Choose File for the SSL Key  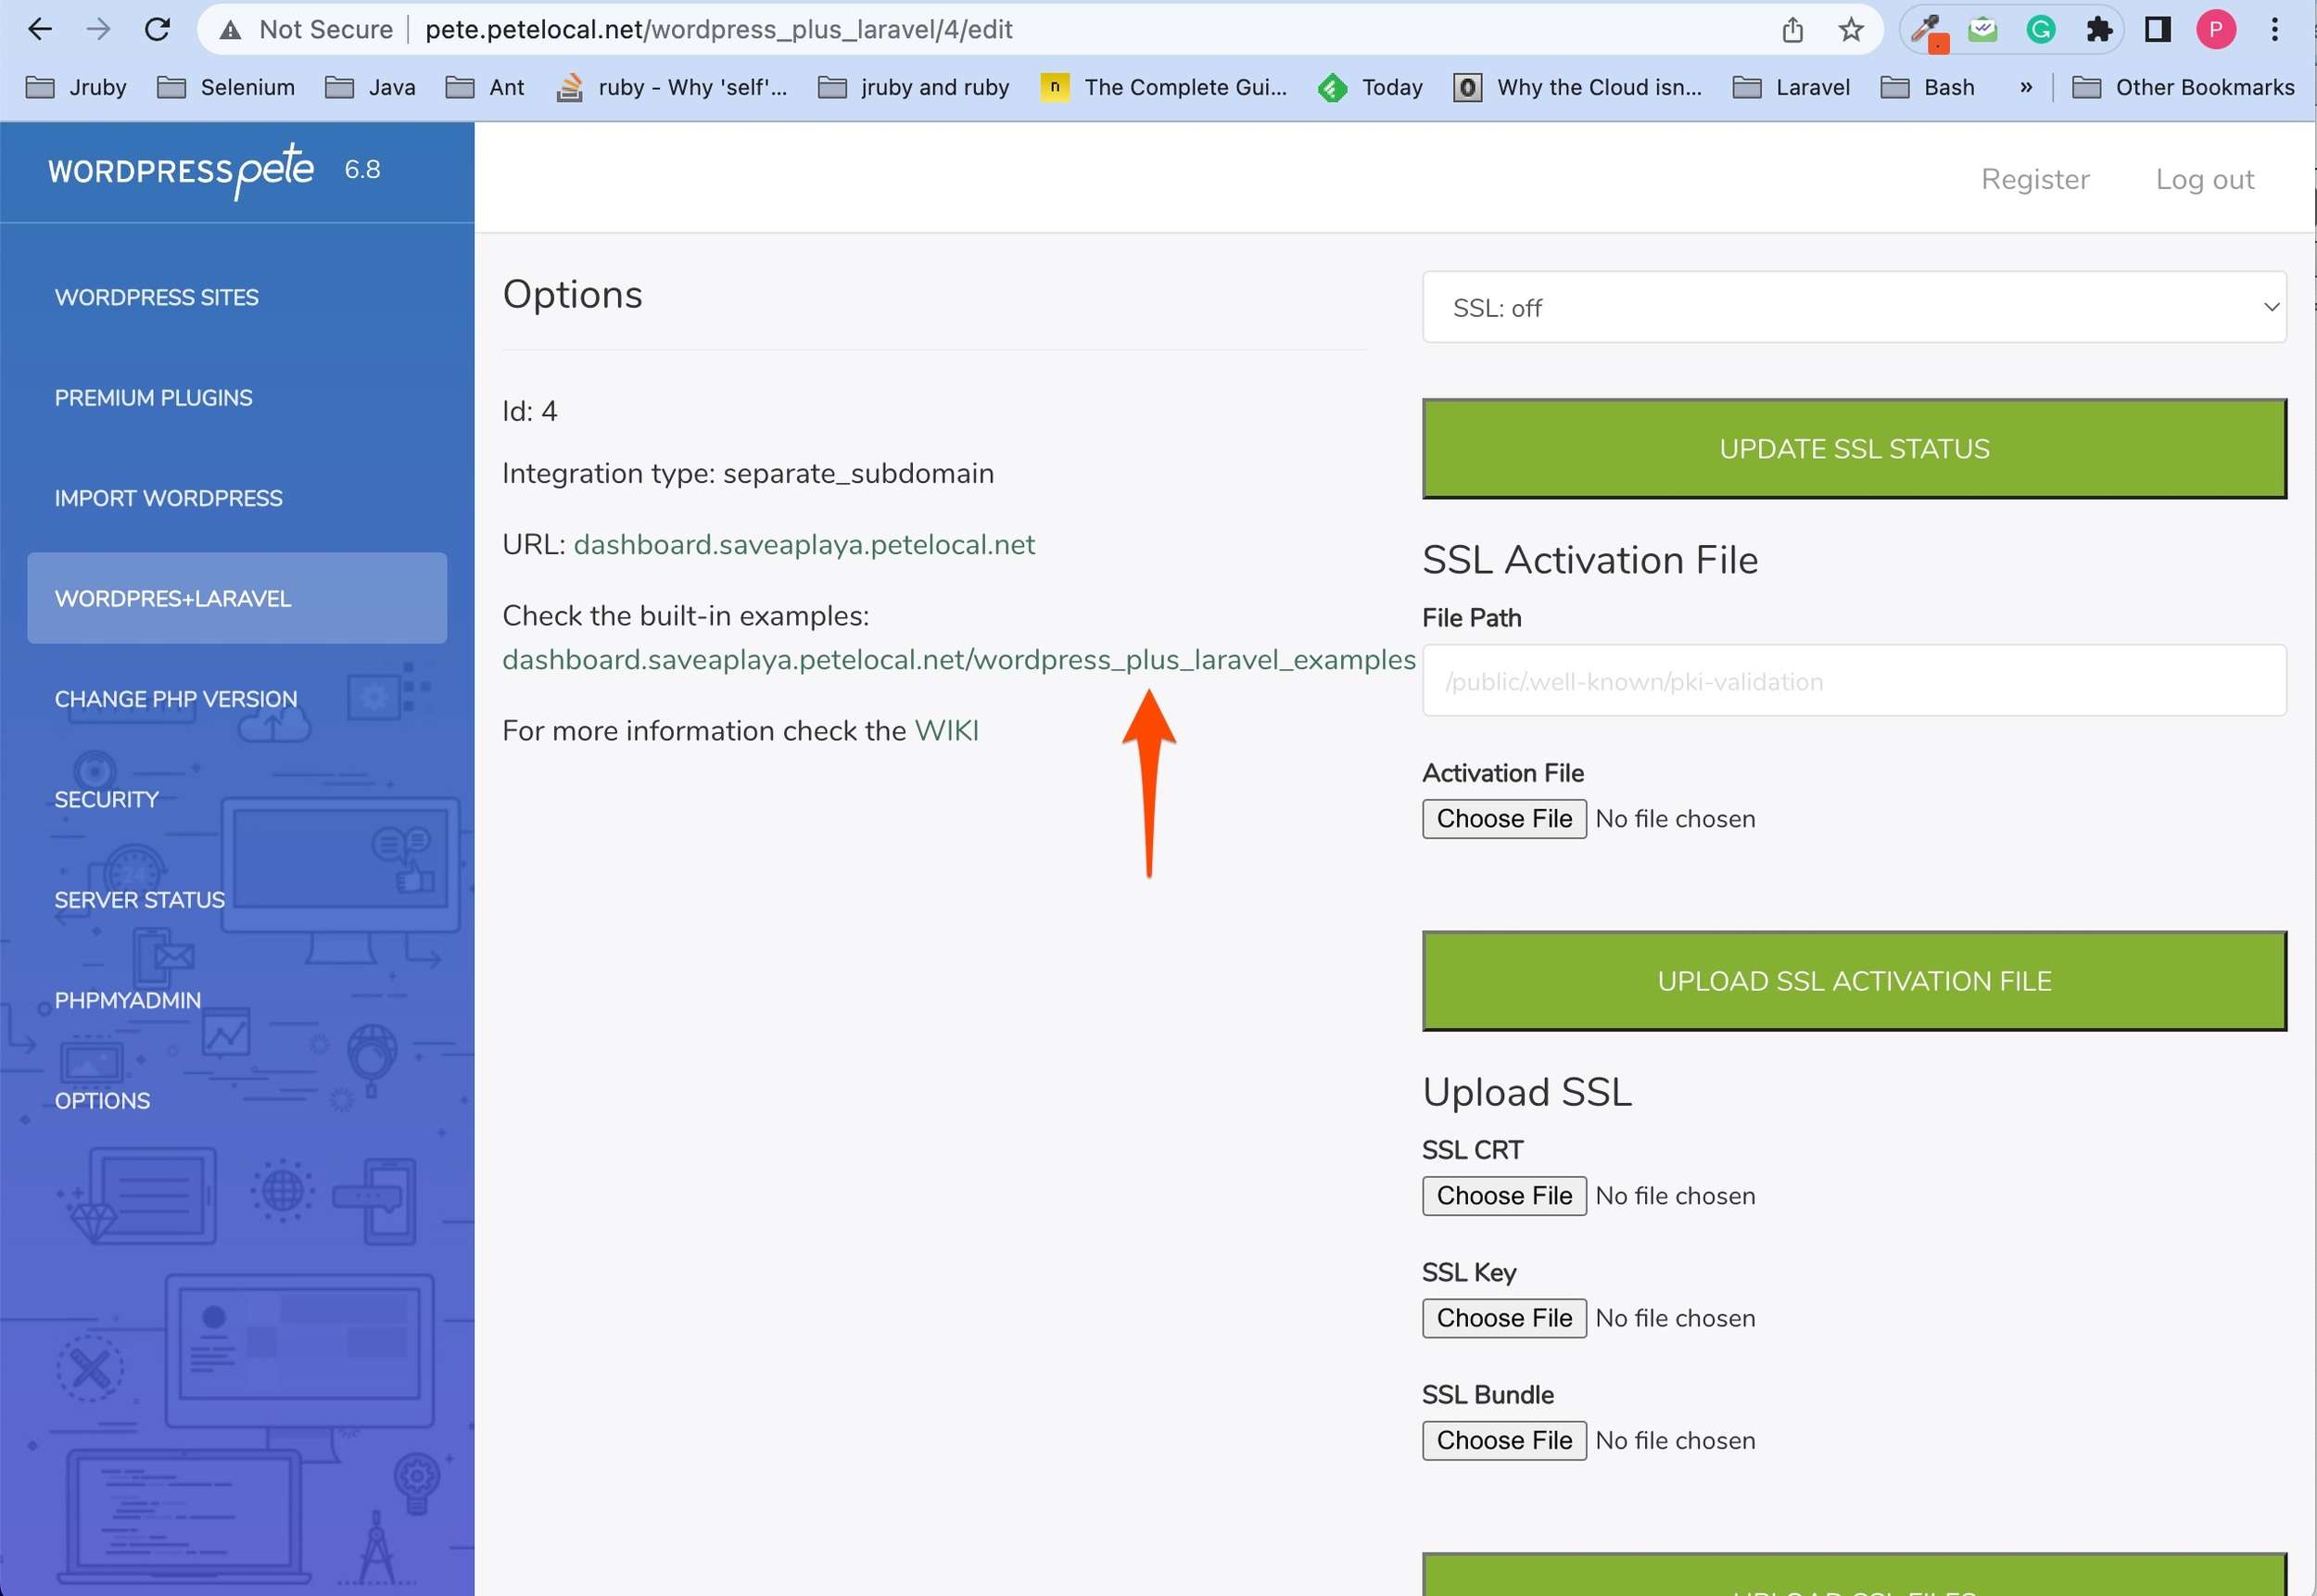(x=1503, y=1318)
